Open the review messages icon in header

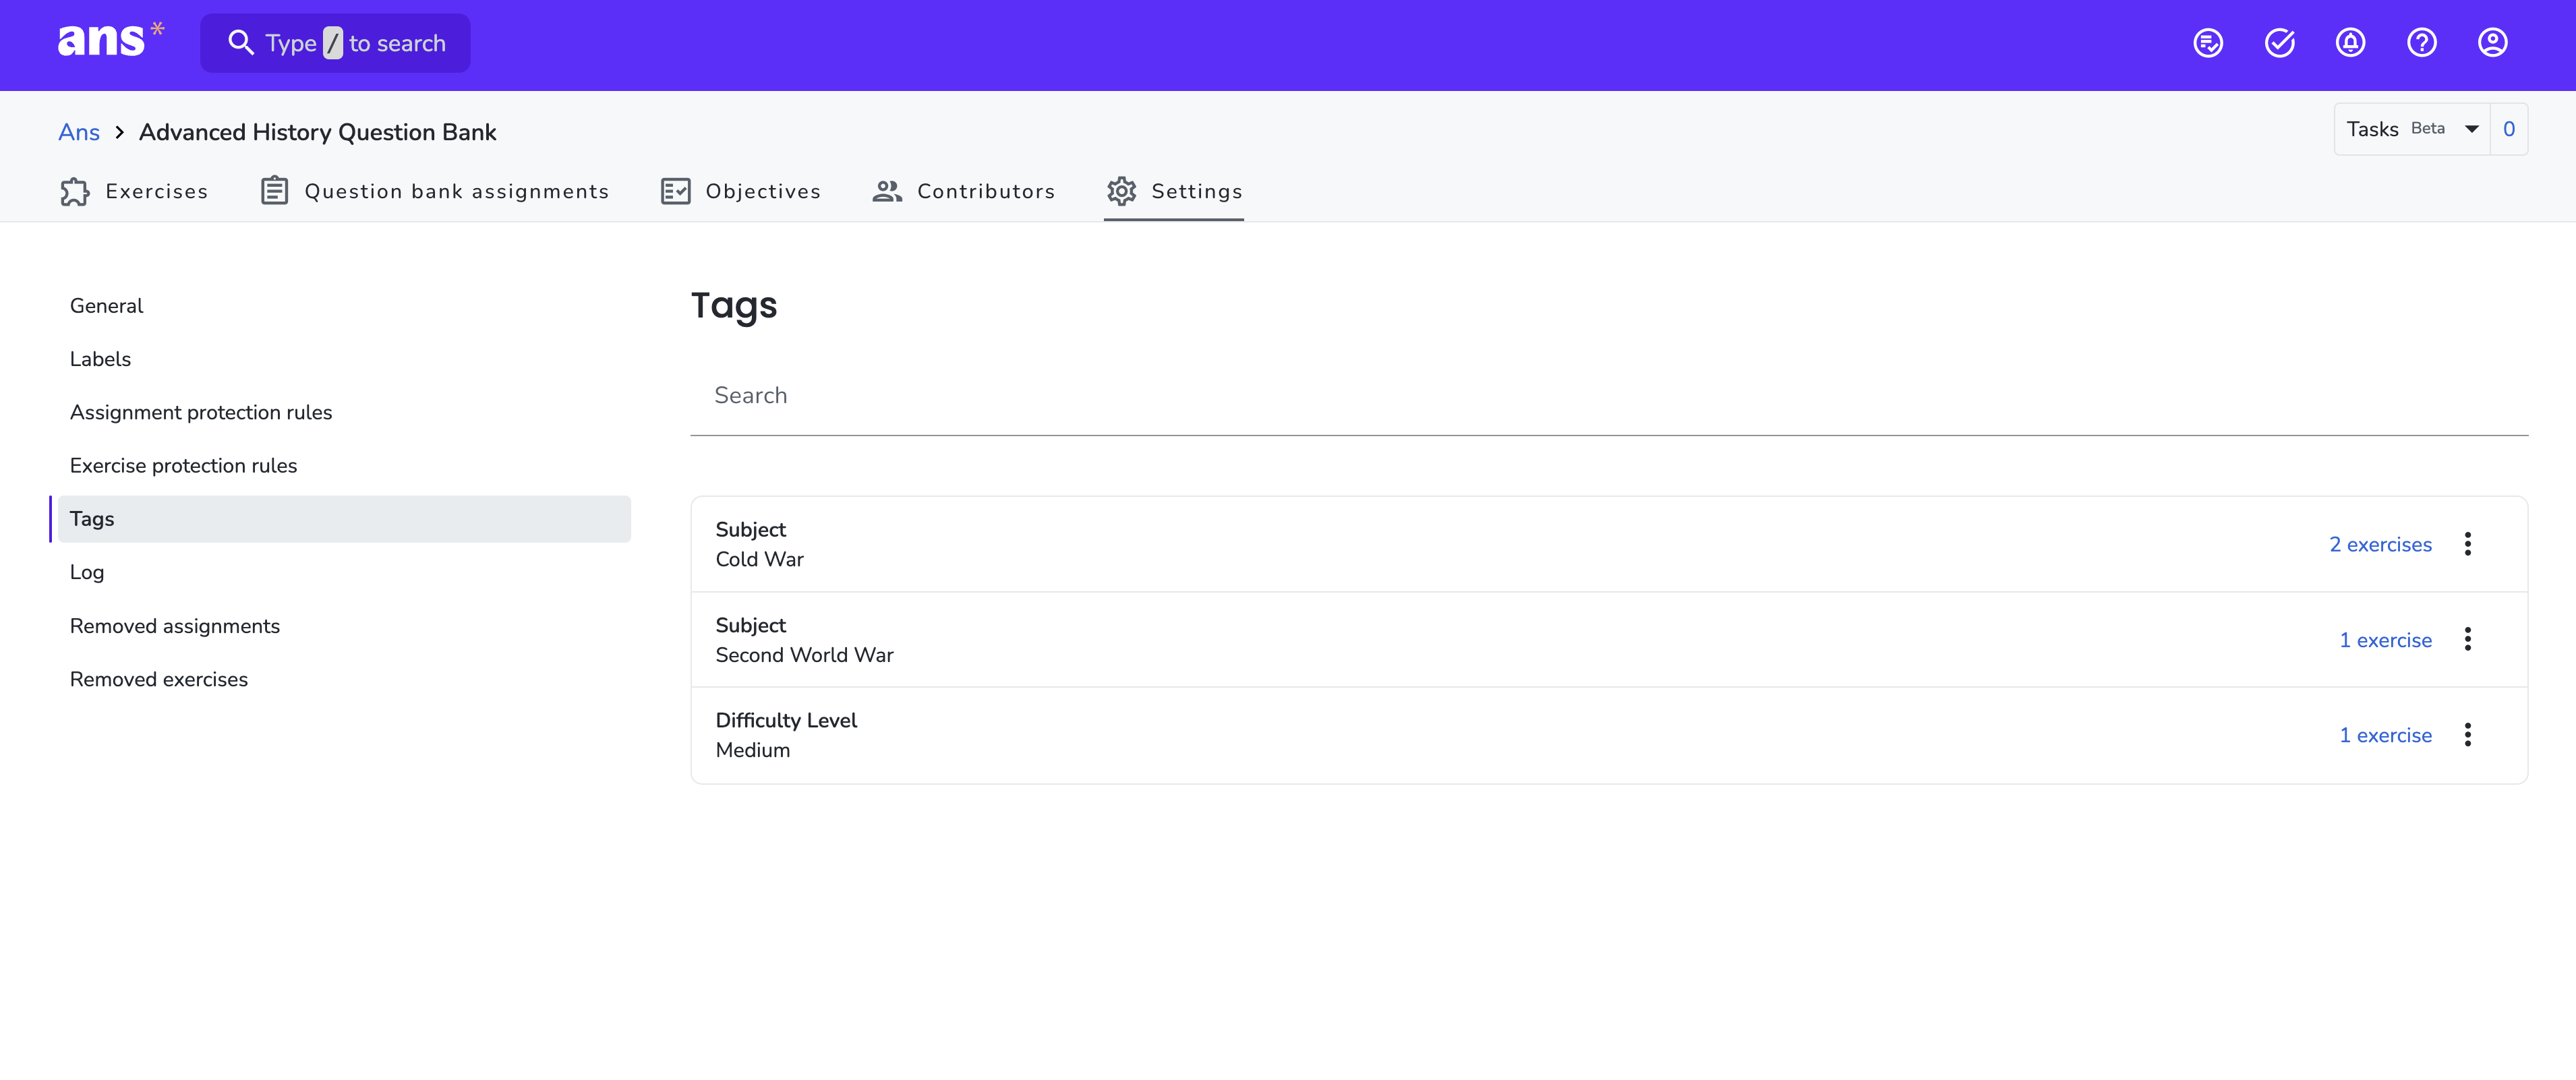(2208, 43)
